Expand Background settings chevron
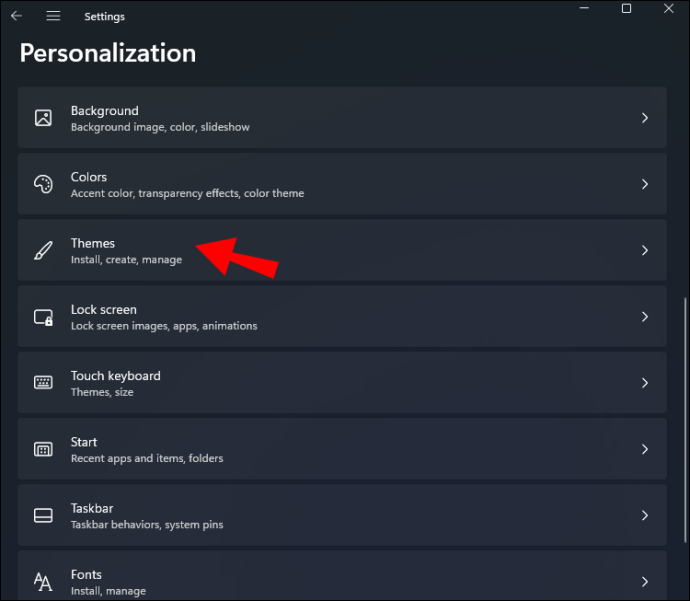Screen dimensions: 690x601 (645, 118)
